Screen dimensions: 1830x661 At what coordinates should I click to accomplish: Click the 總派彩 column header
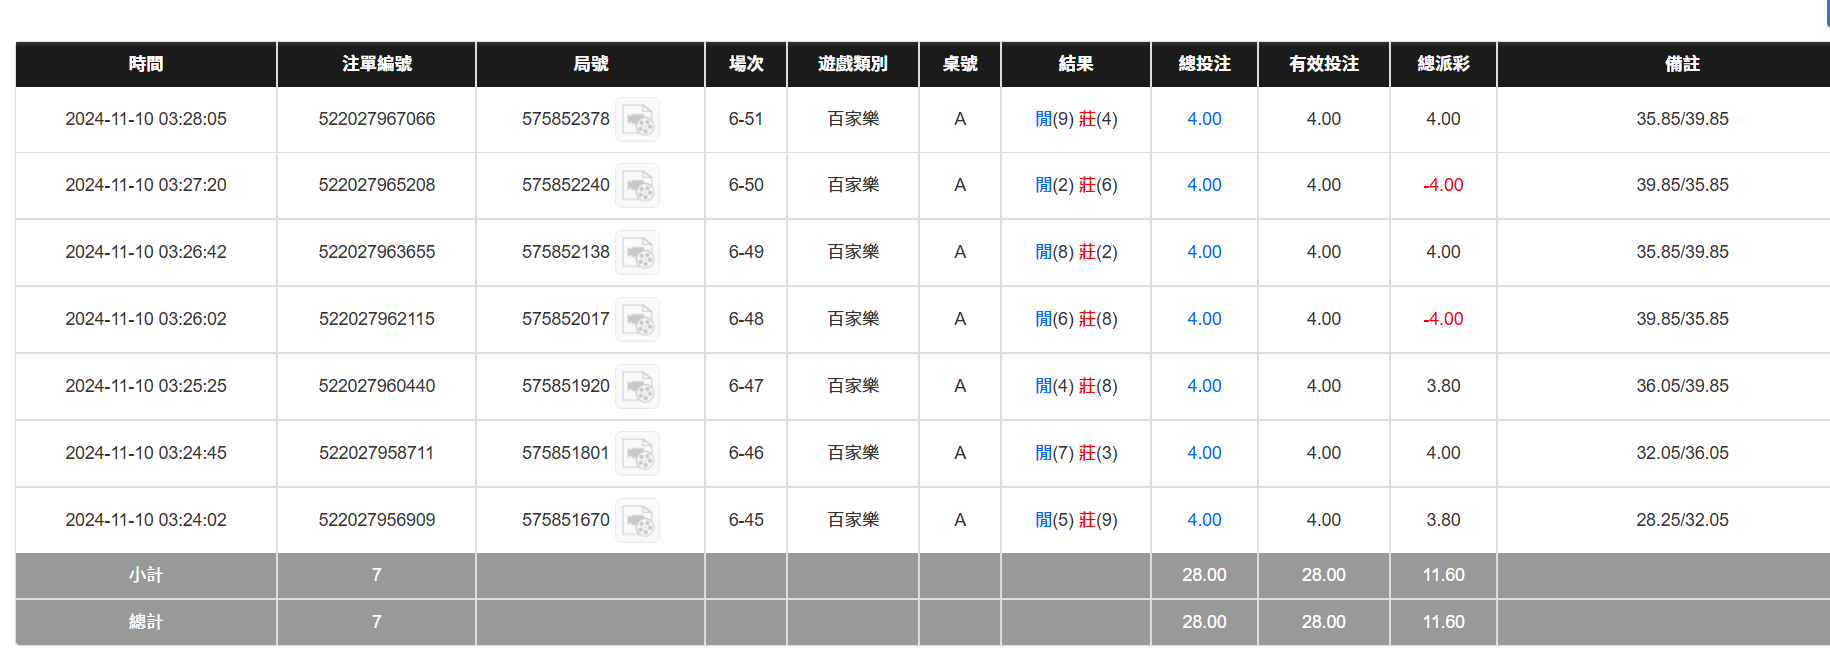(1443, 64)
